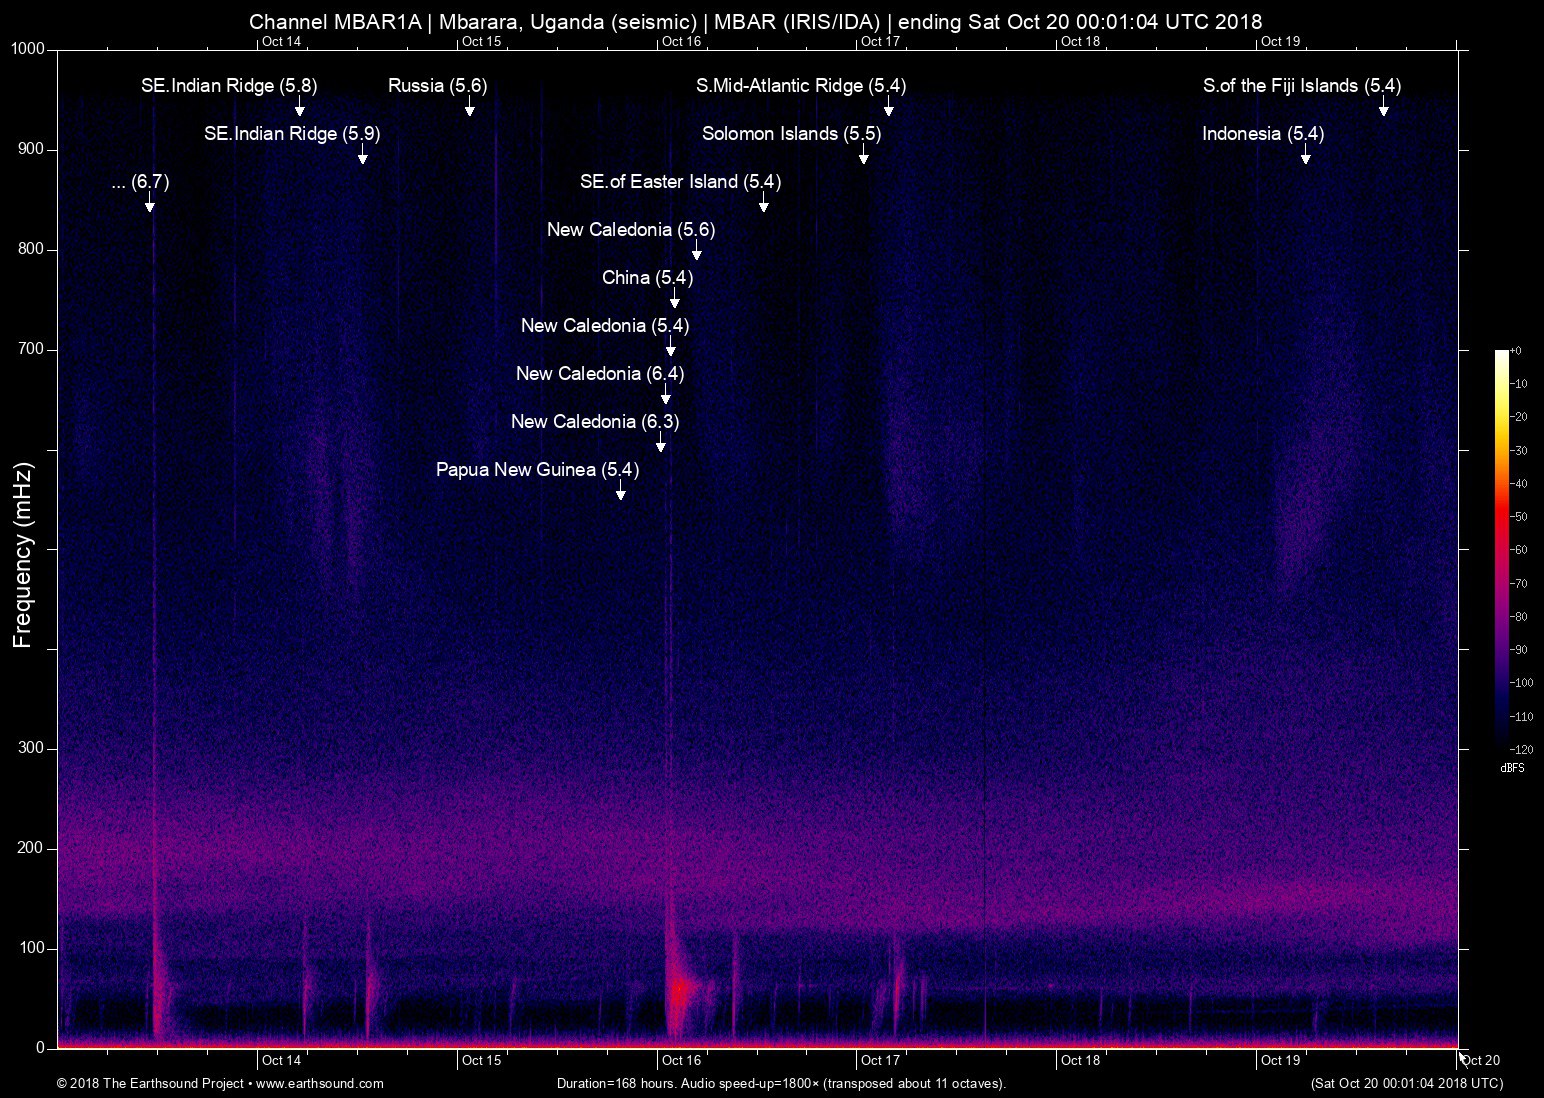The height and width of the screenshot is (1098, 1544).
Task: Select the Indonesia (5.4) event arrow
Action: [1262, 133]
